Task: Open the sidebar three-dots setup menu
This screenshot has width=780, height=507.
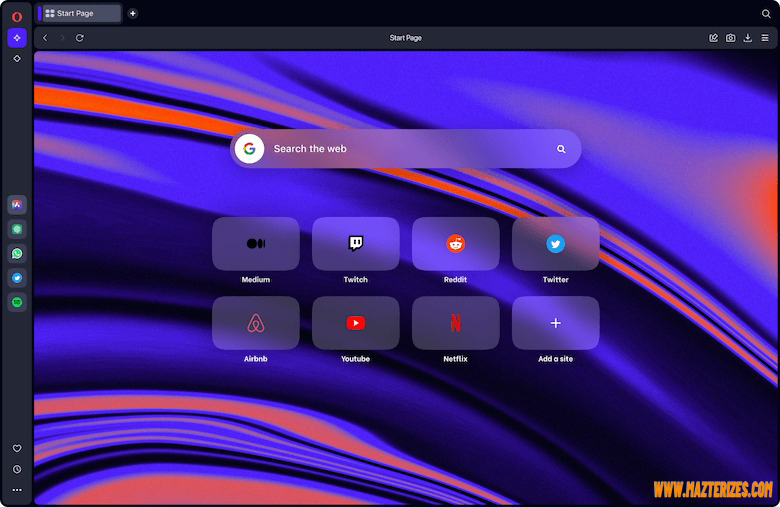Action: (x=17, y=490)
